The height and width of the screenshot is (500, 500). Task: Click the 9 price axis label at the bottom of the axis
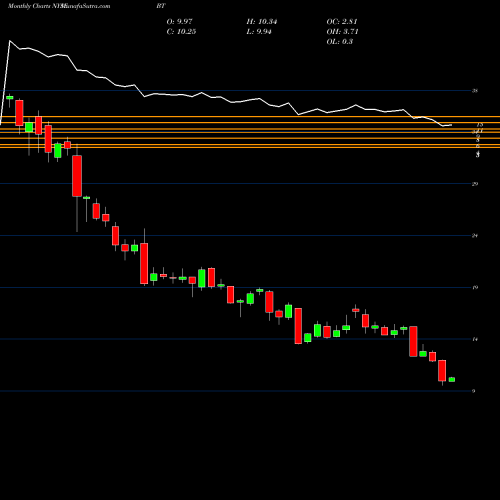[x=474, y=391]
